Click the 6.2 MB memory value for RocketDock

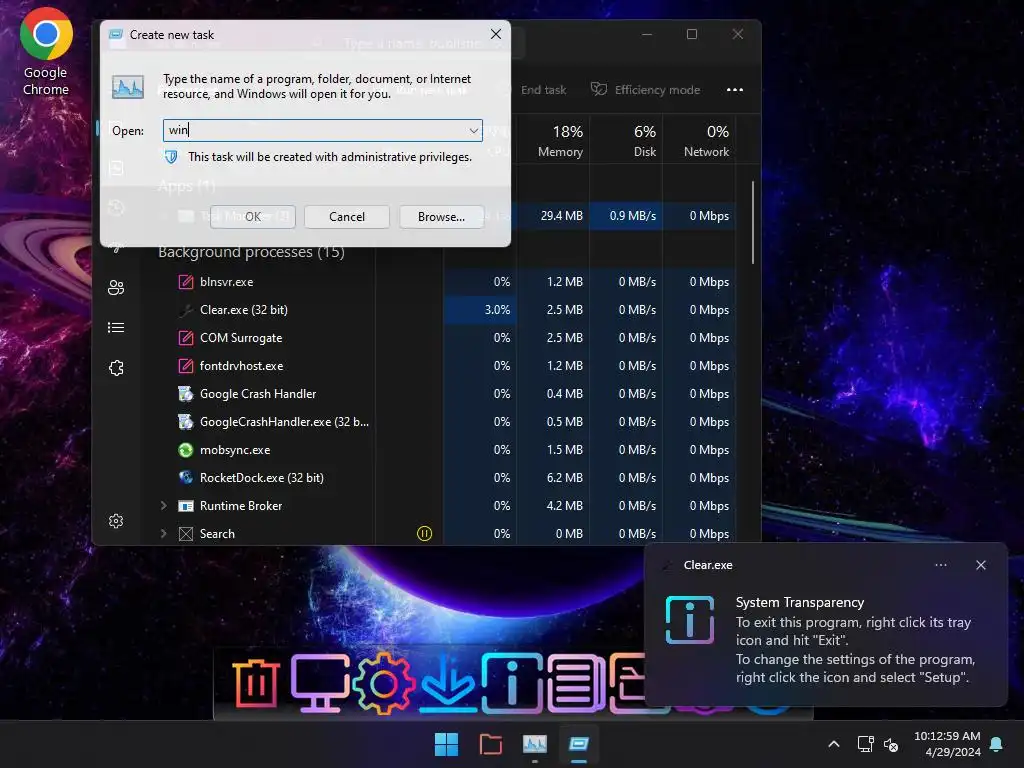tap(565, 478)
